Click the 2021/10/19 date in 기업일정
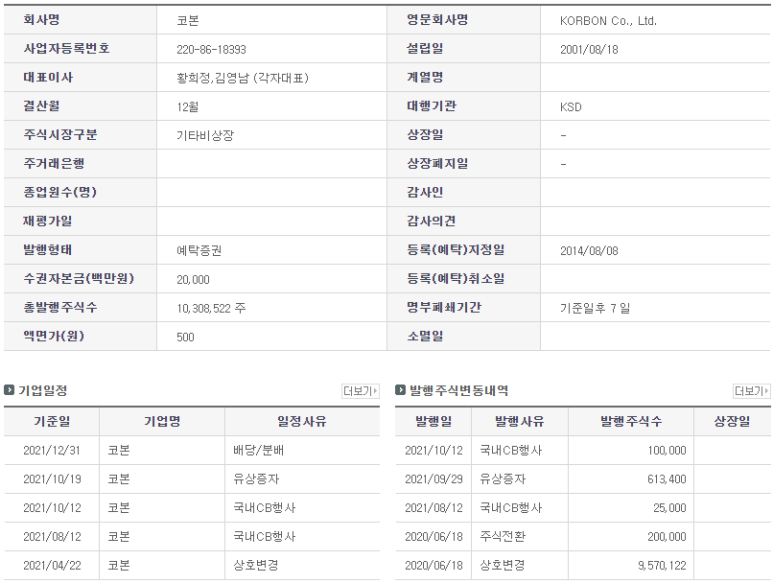The height and width of the screenshot is (583, 773). [52, 479]
